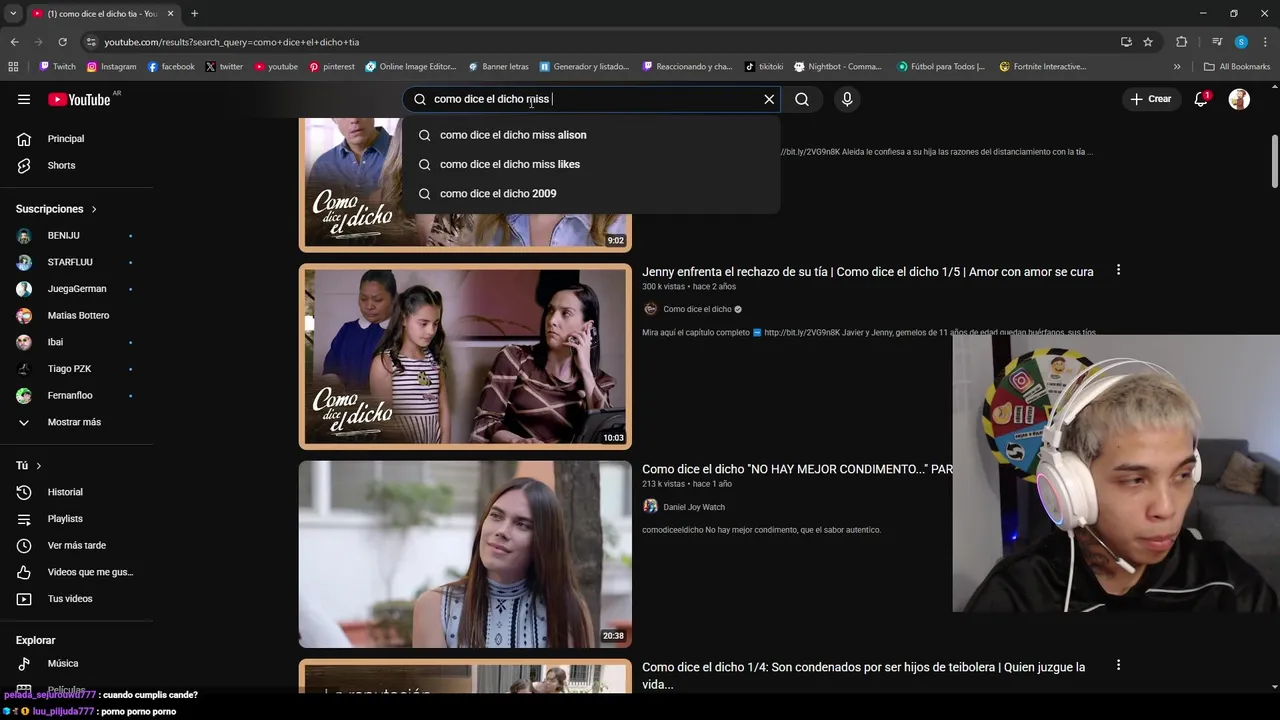Click in the YouTube search input field
The height and width of the screenshot is (720, 1280).
590,99
